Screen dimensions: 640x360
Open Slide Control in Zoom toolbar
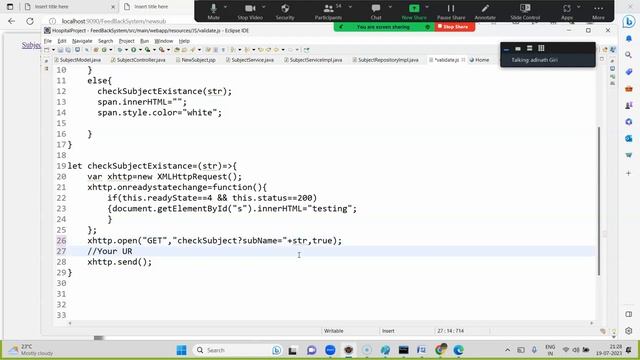pyautogui.click(x=525, y=11)
